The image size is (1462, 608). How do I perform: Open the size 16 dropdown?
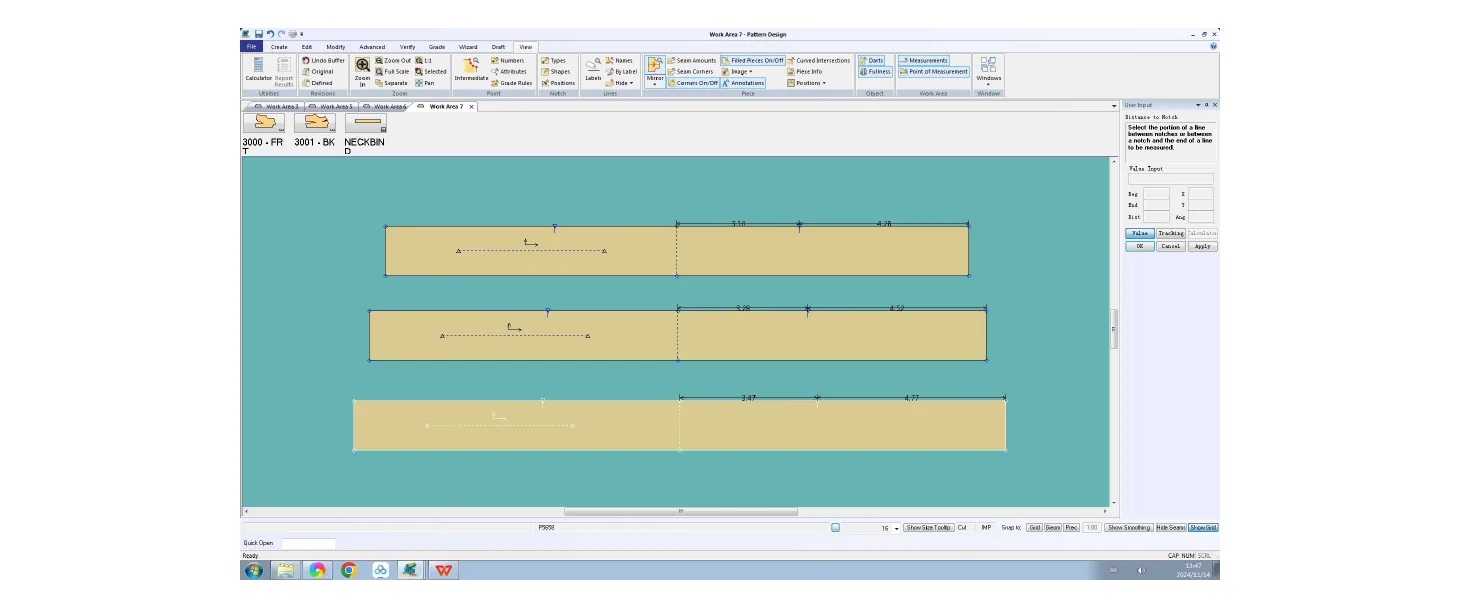pyautogui.click(x=896, y=528)
